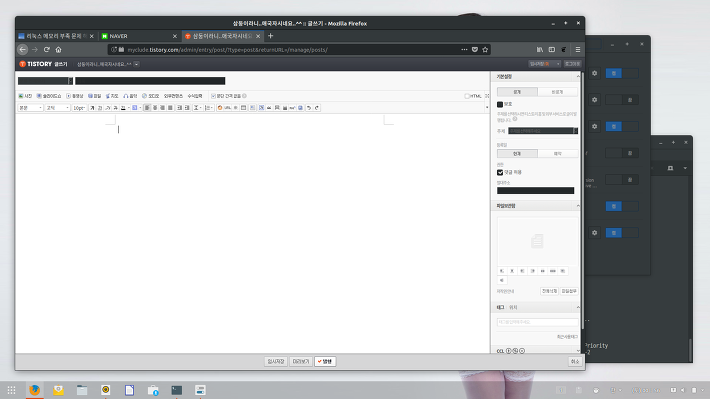The image size is (710, 399).
Task: Click the 발행 publish button
Action: (x=325, y=361)
